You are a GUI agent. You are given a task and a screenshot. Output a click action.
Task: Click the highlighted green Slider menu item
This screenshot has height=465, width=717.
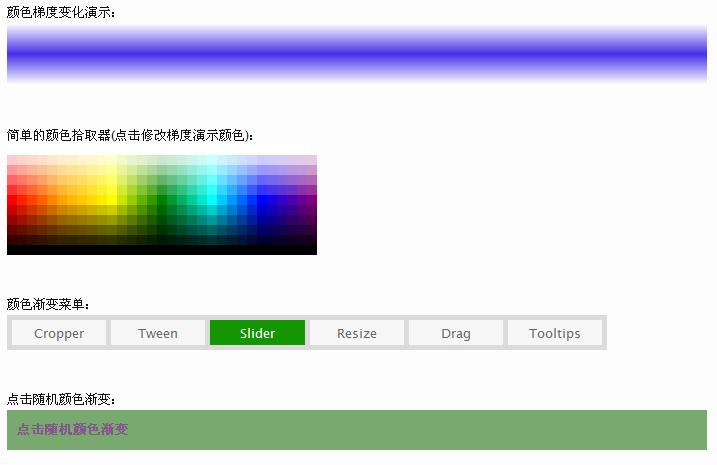point(257,333)
